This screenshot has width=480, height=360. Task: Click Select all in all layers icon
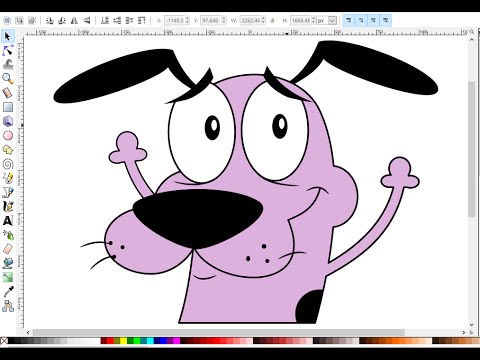pyautogui.click(x=19, y=21)
